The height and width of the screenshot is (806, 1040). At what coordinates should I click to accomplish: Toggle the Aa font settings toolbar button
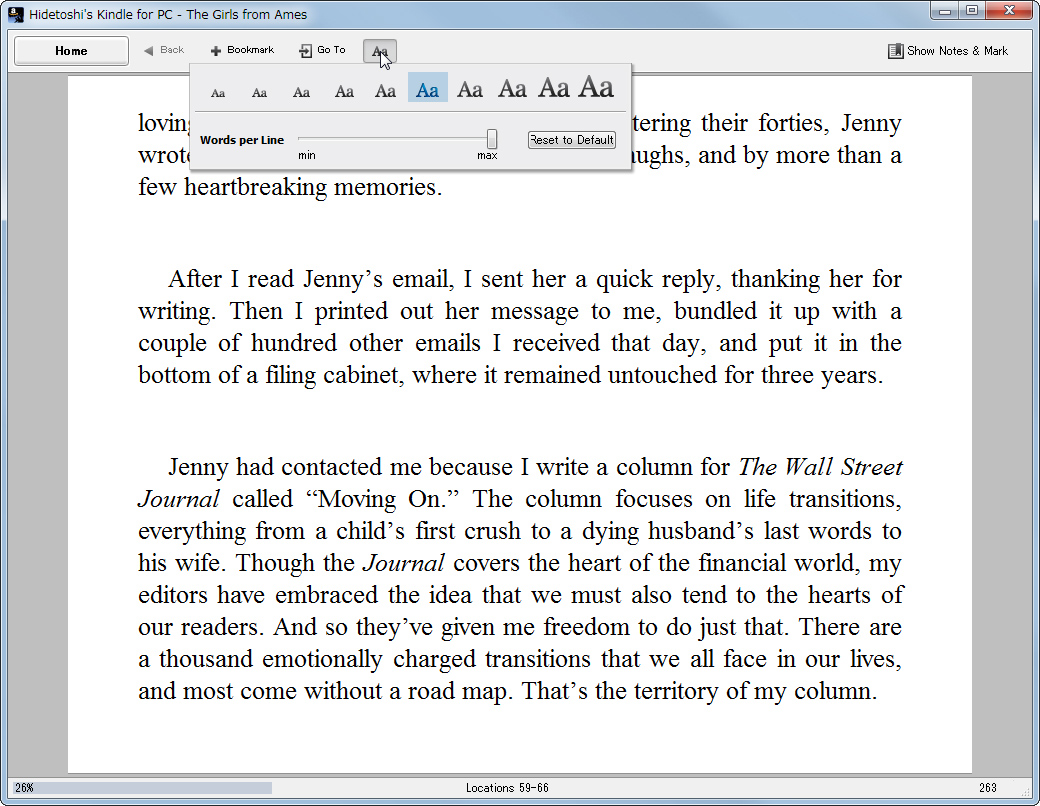tap(379, 51)
